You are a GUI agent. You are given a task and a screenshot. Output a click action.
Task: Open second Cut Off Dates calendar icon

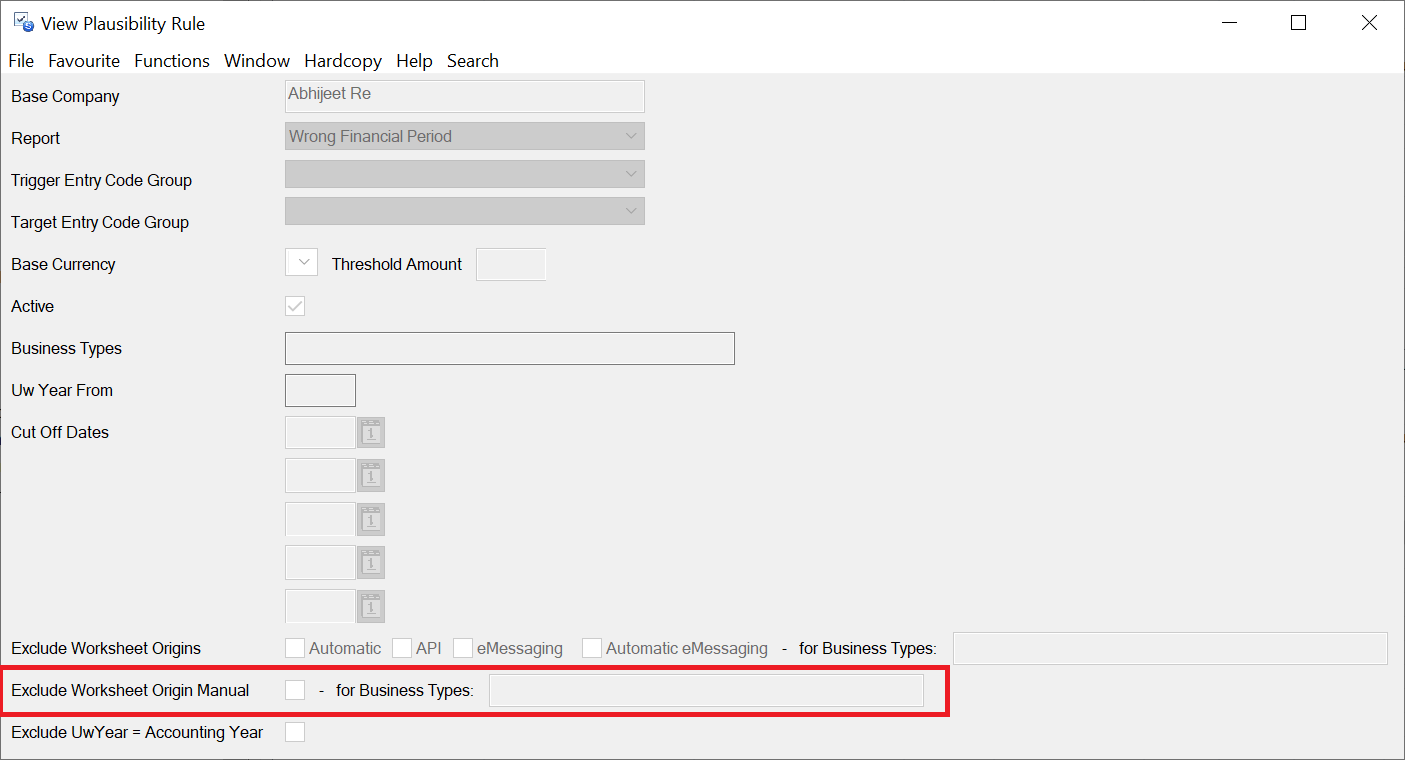pyautogui.click(x=371, y=476)
